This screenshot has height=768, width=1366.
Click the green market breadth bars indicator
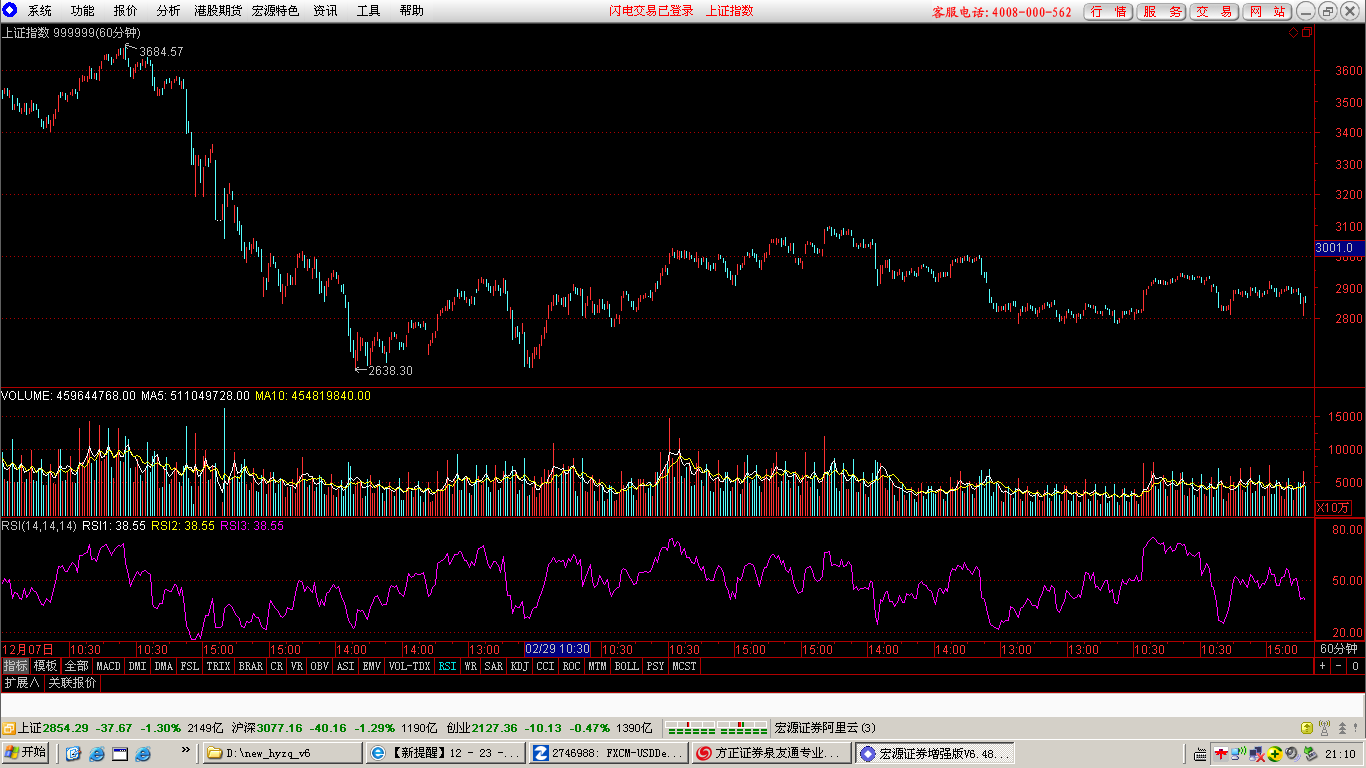716,728
